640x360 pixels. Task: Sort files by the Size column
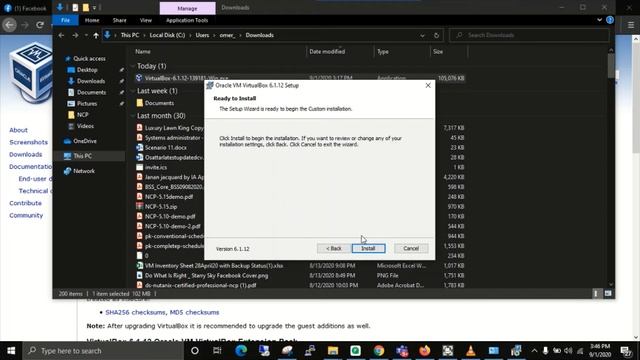(438, 51)
